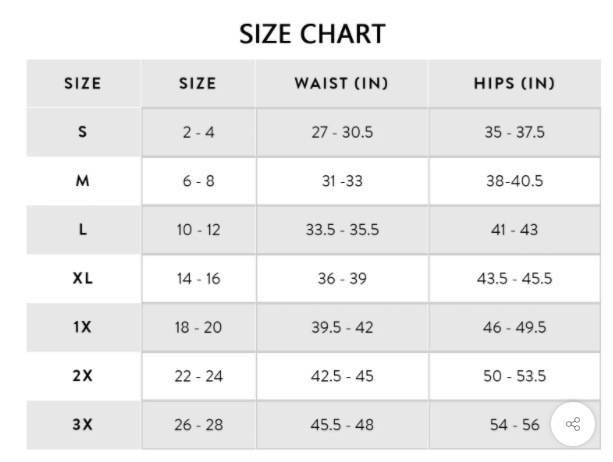Screen dimensions: 613x462
Task: Click the SIZE CHART title
Action: (x=312, y=34)
